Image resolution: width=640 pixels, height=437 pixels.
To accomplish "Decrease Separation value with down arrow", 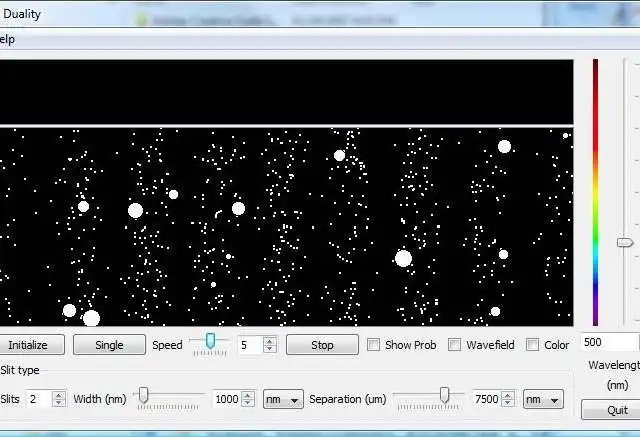I will pyautogui.click(x=507, y=403).
